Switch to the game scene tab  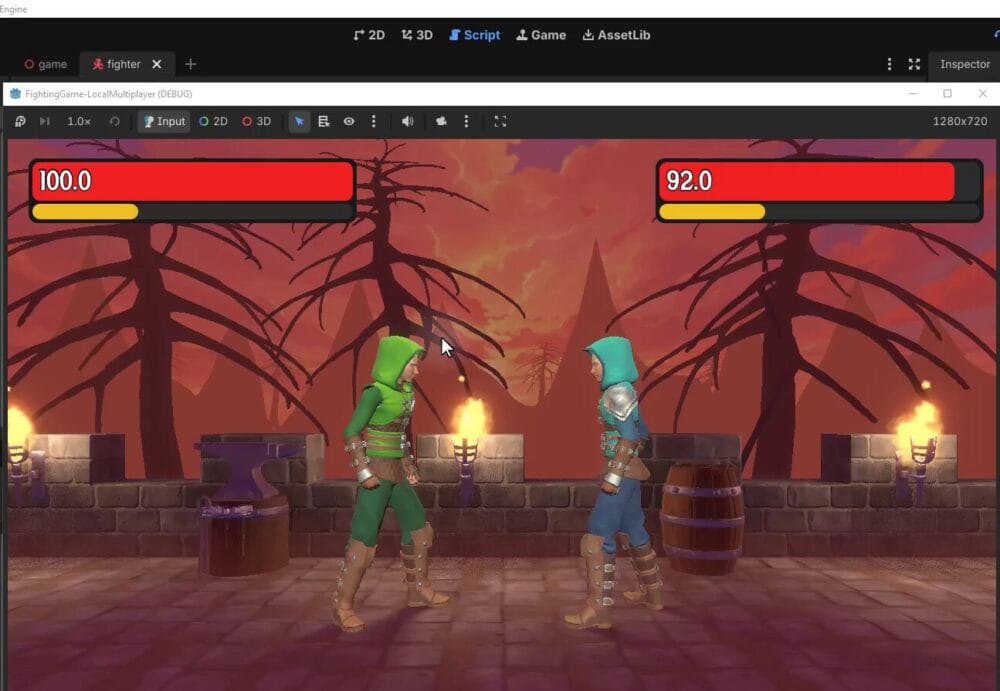click(x=45, y=64)
